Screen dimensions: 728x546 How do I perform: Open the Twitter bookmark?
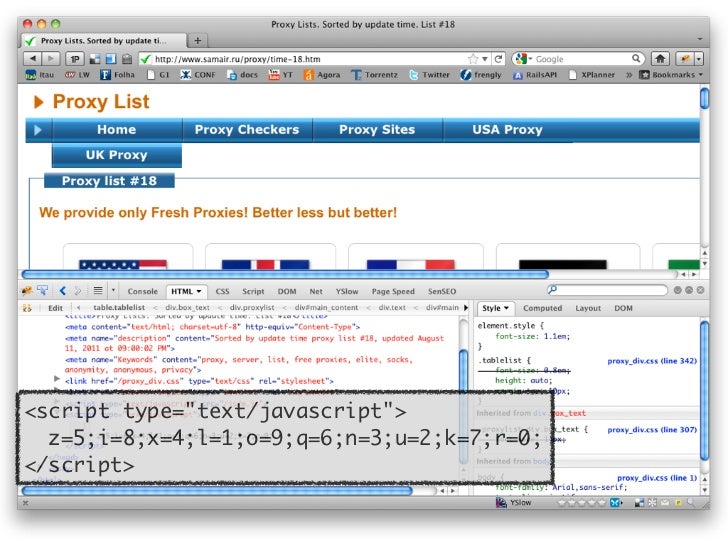coord(429,75)
